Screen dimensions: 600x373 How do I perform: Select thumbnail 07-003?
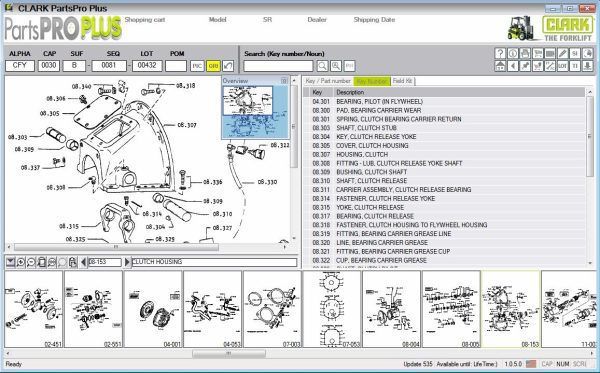point(272,309)
